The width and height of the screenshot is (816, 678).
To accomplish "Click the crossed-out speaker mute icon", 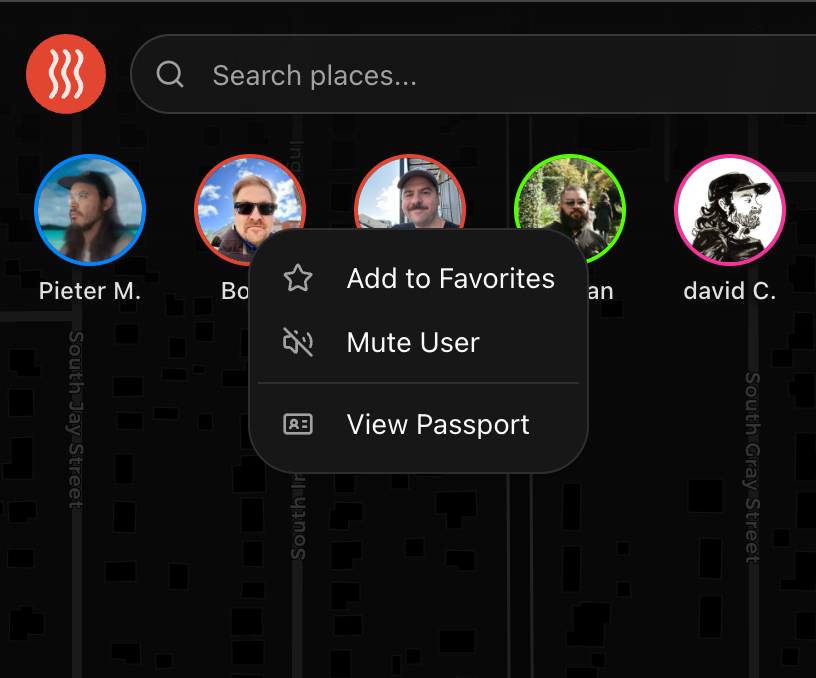I will pyautogui.click(x=298, y=343).
